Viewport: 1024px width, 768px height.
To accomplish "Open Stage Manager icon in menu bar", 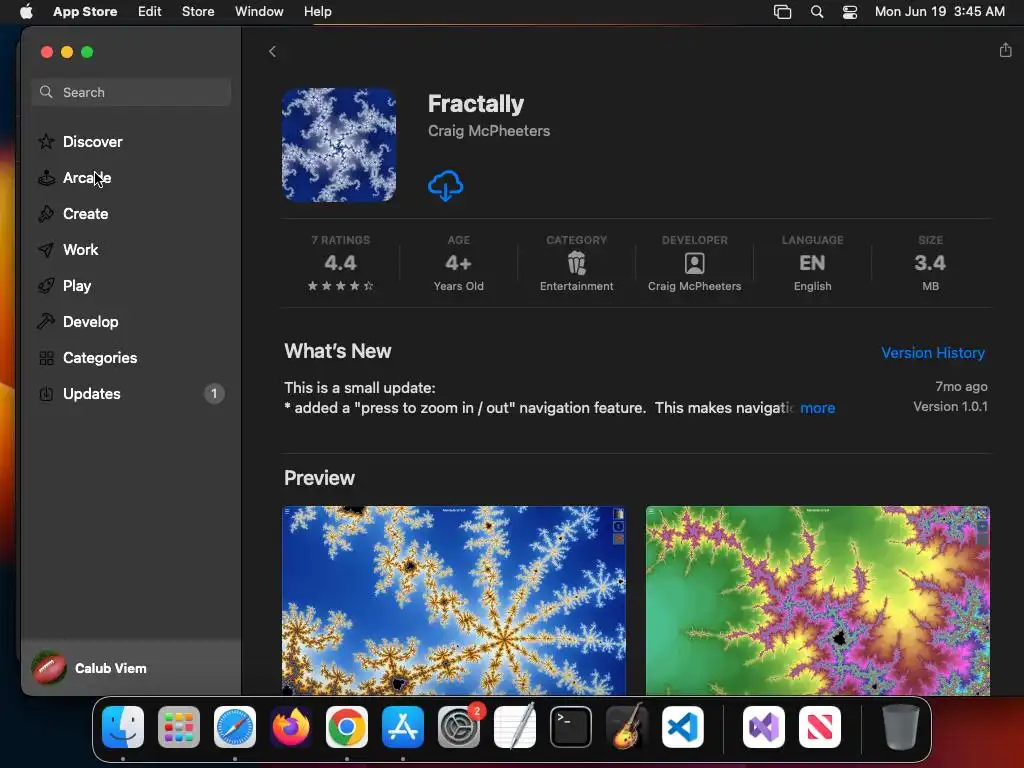I will click(x=782, y=12).
